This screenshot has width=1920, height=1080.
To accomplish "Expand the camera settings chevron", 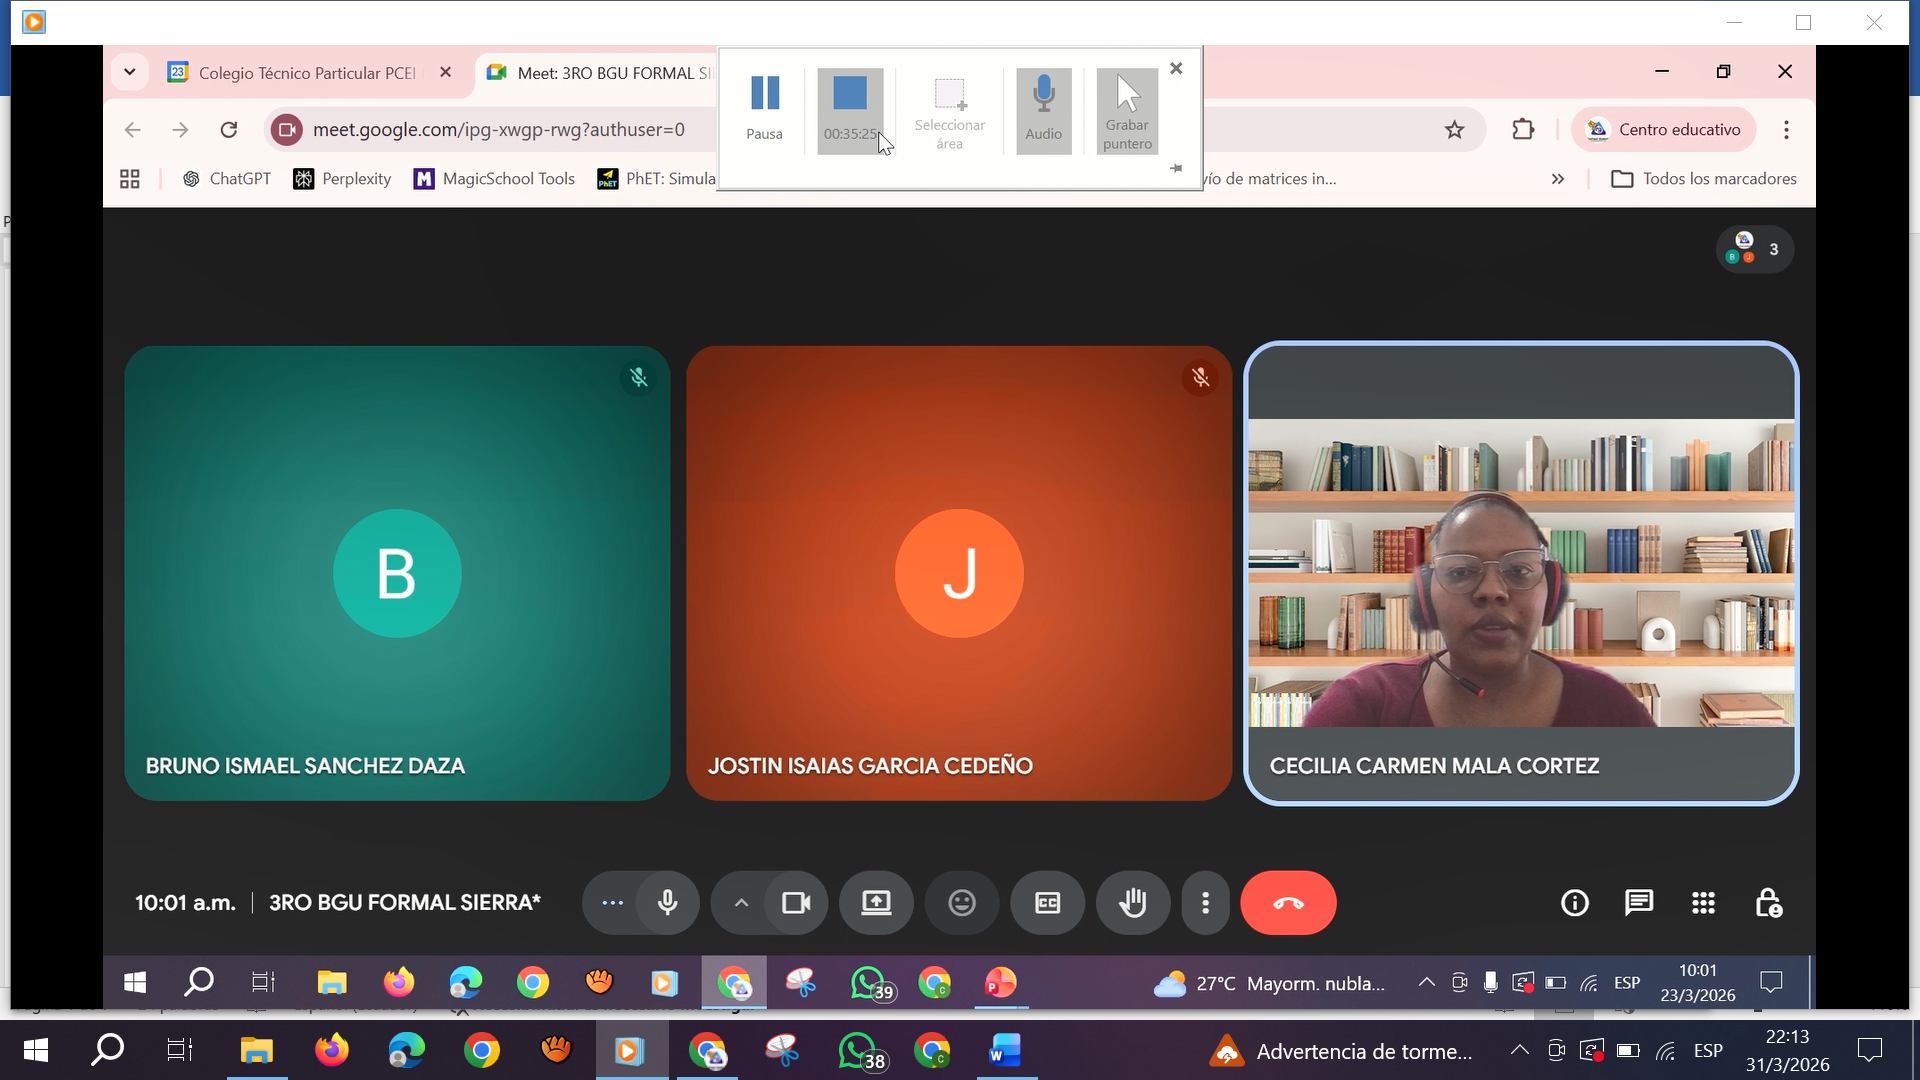I will 741,903.
